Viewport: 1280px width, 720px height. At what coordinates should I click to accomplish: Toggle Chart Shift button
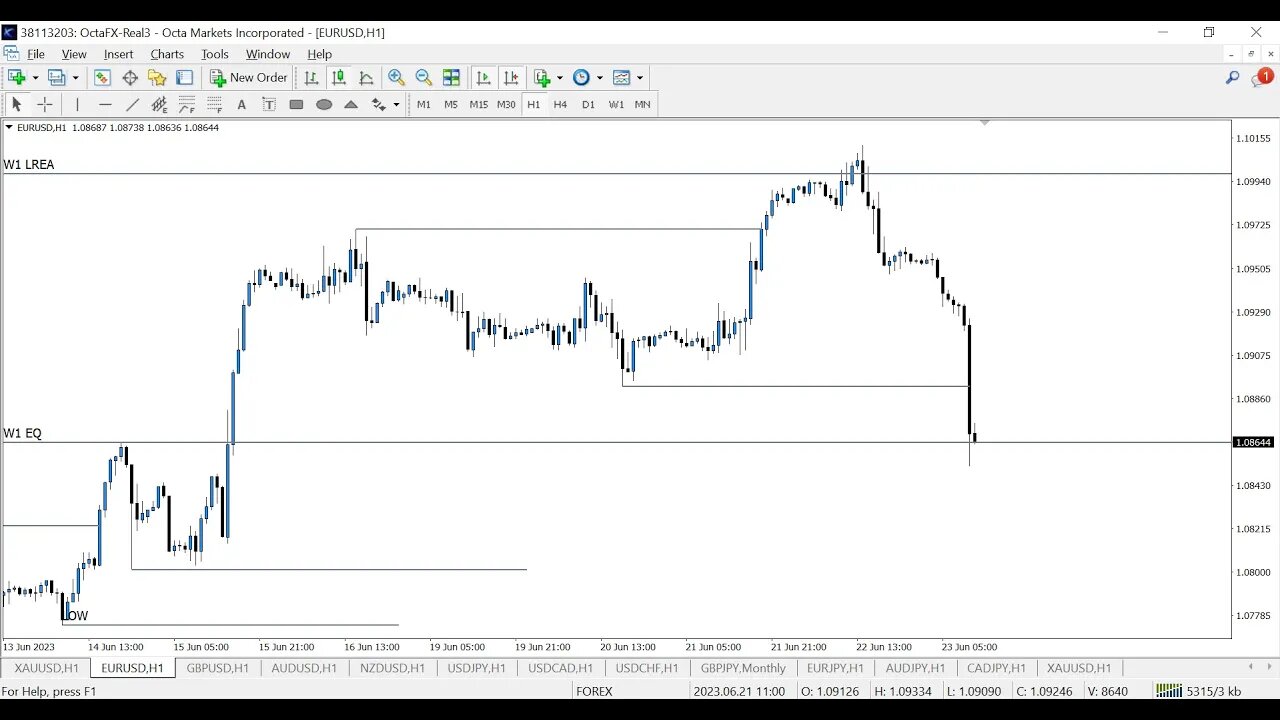(x=512, y=77)
